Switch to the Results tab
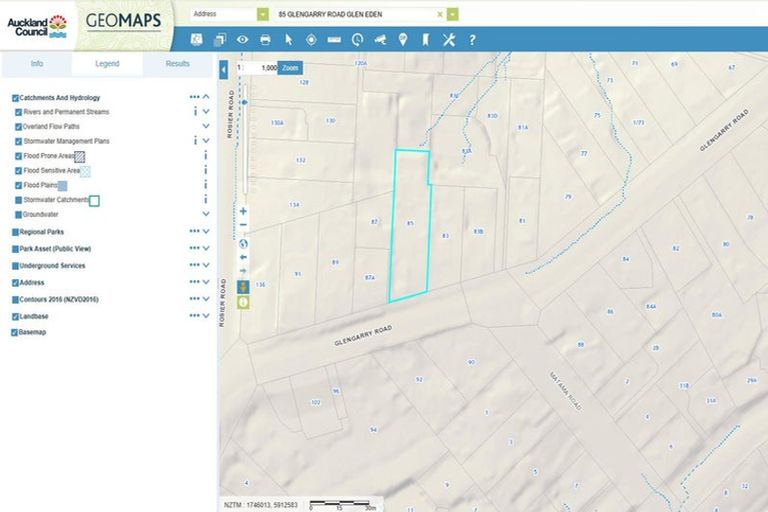Image resolution: width=768 pixels, height=512 pixels. 177,63
